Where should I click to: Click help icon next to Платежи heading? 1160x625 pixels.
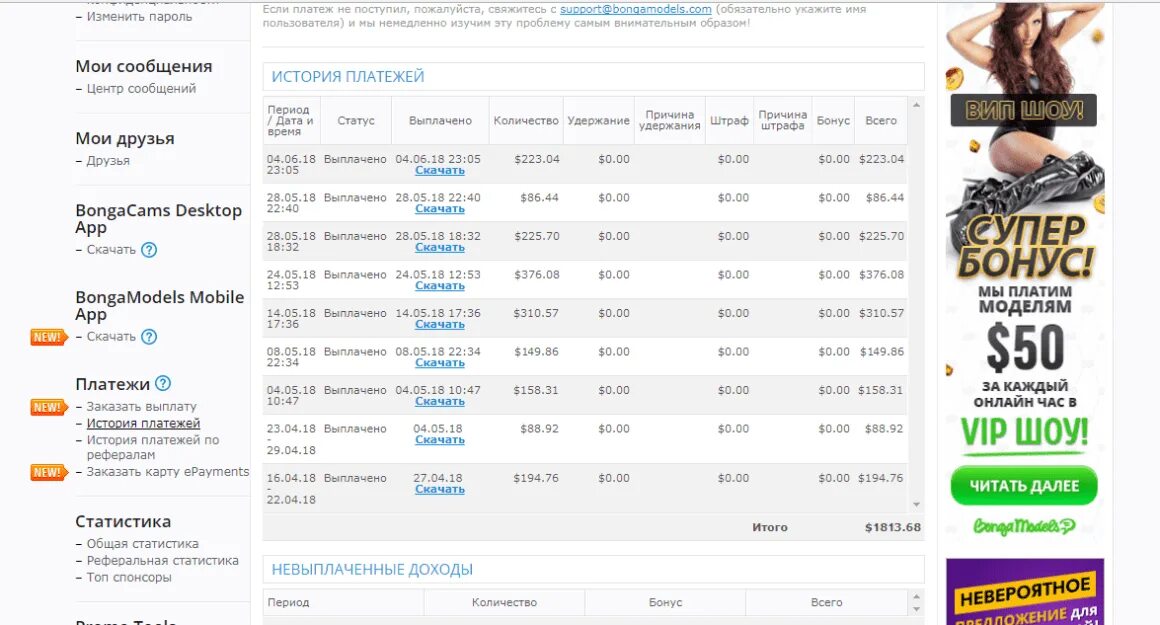click(x=163, y=383)
